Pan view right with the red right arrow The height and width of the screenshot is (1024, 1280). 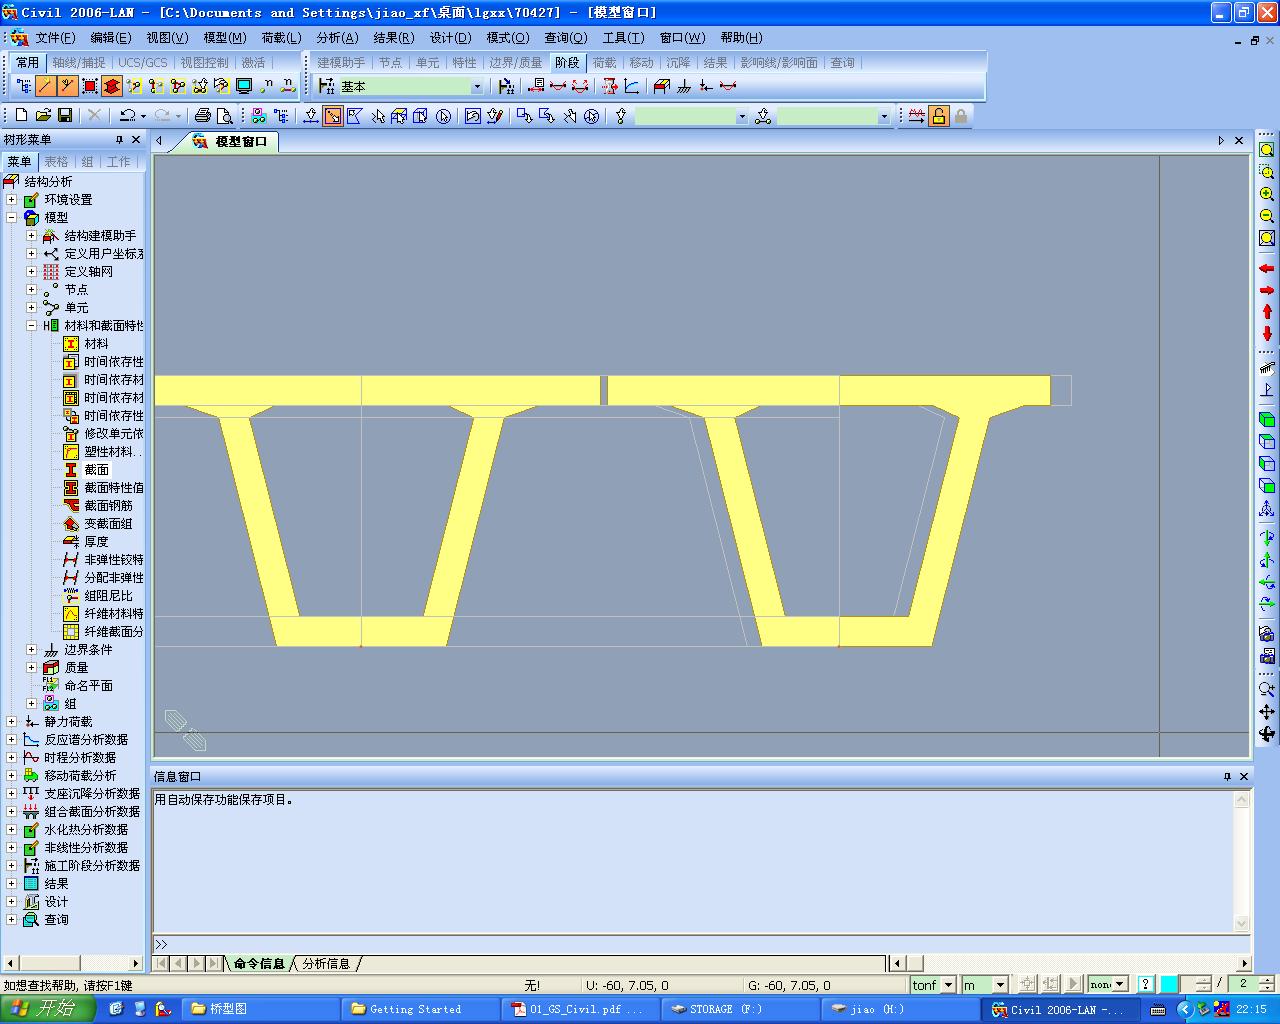pos(1267,291)
